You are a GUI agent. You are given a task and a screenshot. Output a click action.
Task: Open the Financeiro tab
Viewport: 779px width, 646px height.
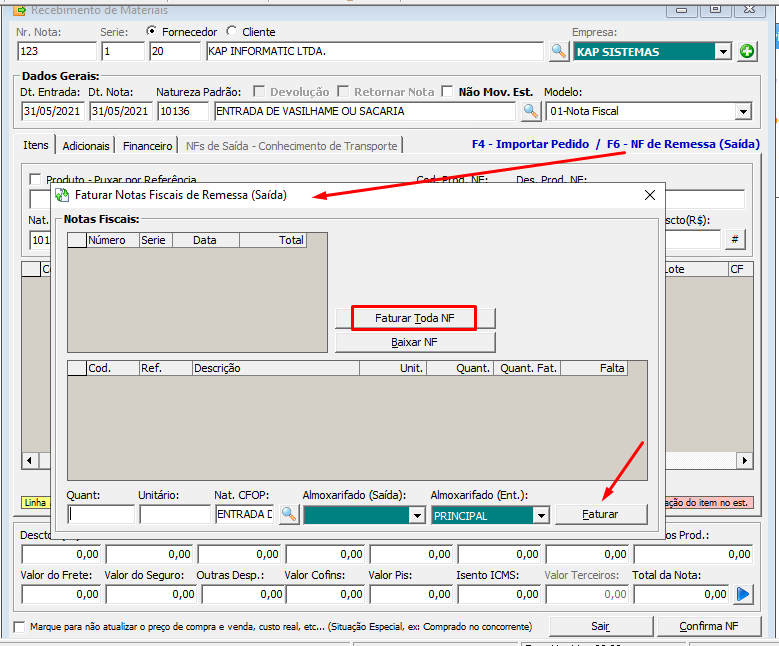point(147,145)
